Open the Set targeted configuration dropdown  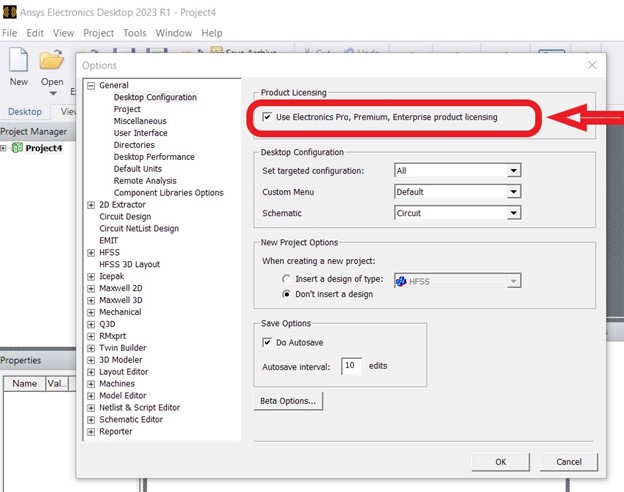513,171
